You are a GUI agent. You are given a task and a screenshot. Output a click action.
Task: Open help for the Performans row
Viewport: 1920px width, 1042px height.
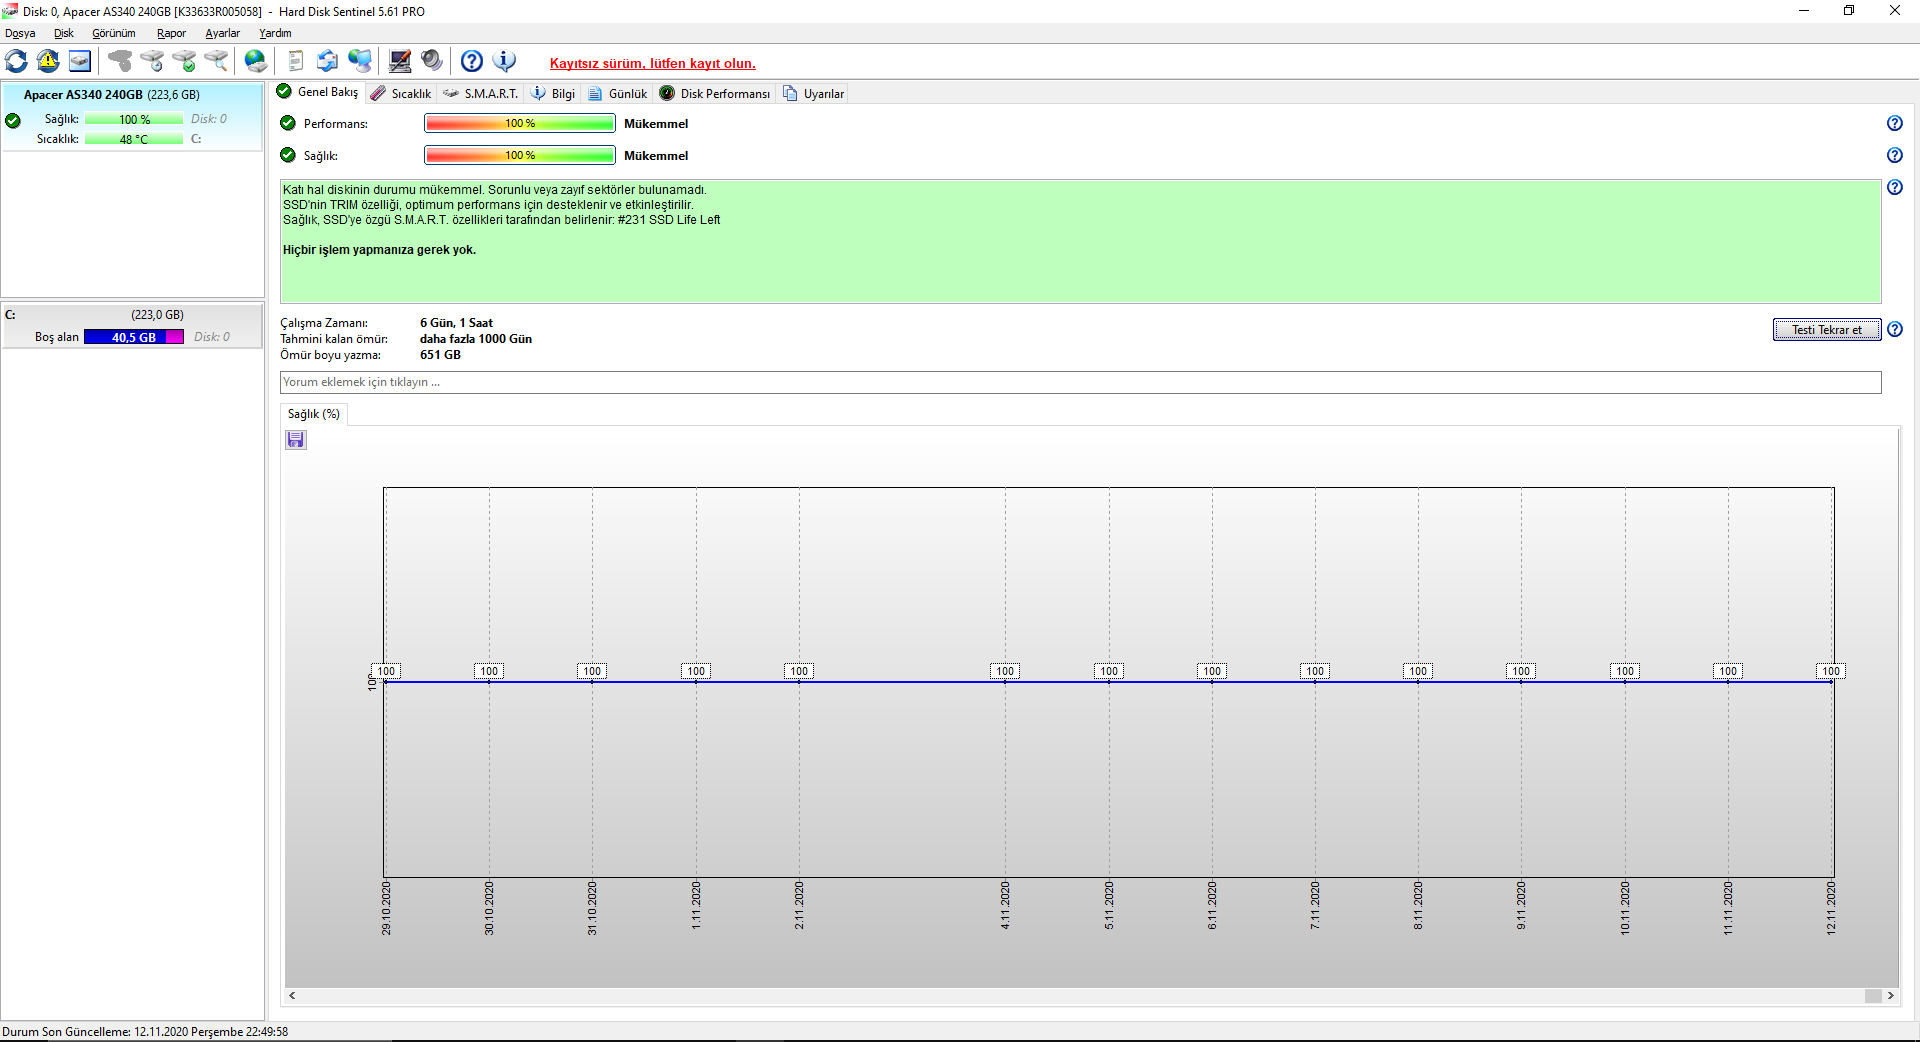coord(1894,123)
